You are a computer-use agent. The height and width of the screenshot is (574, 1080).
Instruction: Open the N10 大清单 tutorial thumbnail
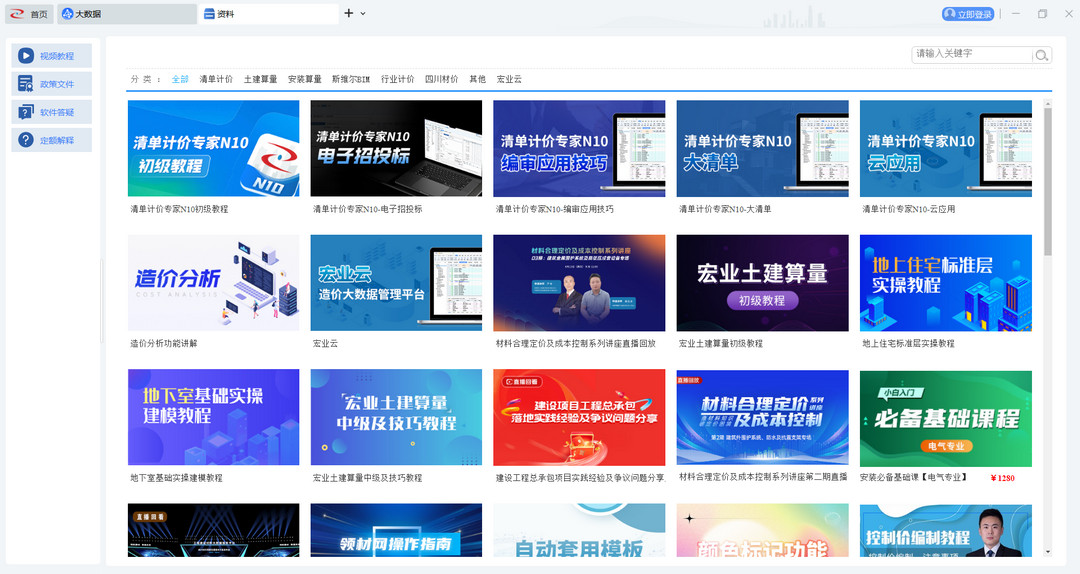[x=762, y=148]
